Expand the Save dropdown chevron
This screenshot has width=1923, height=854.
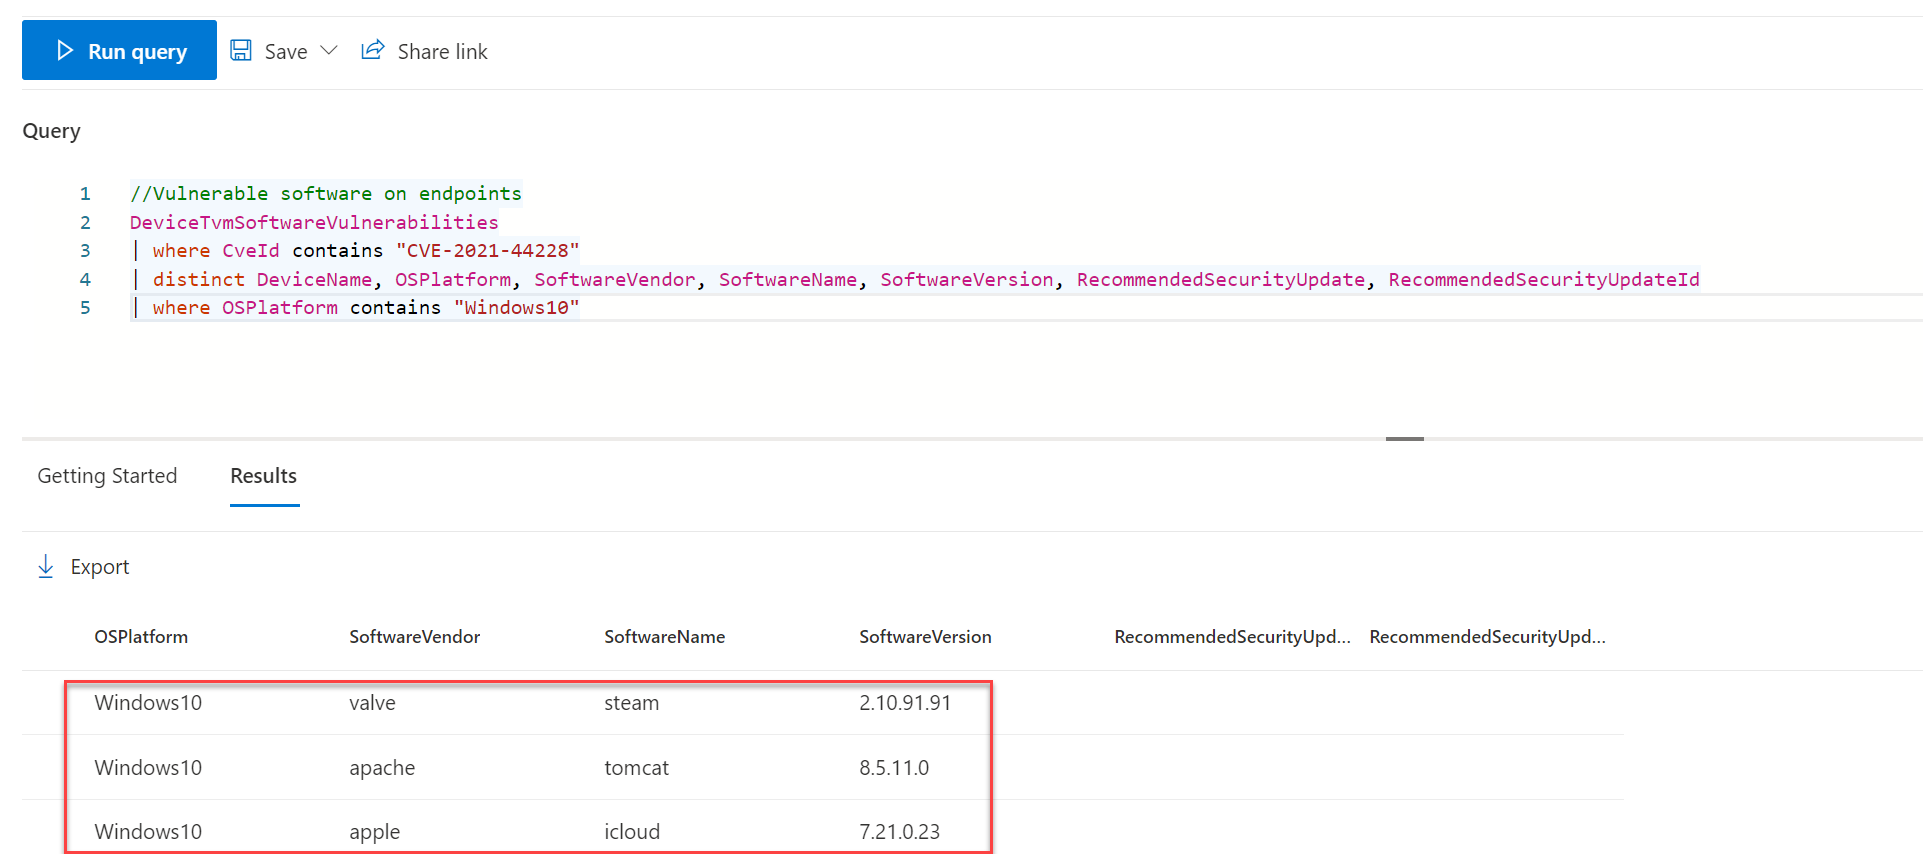pyautogui.click(x=329, y=50)
